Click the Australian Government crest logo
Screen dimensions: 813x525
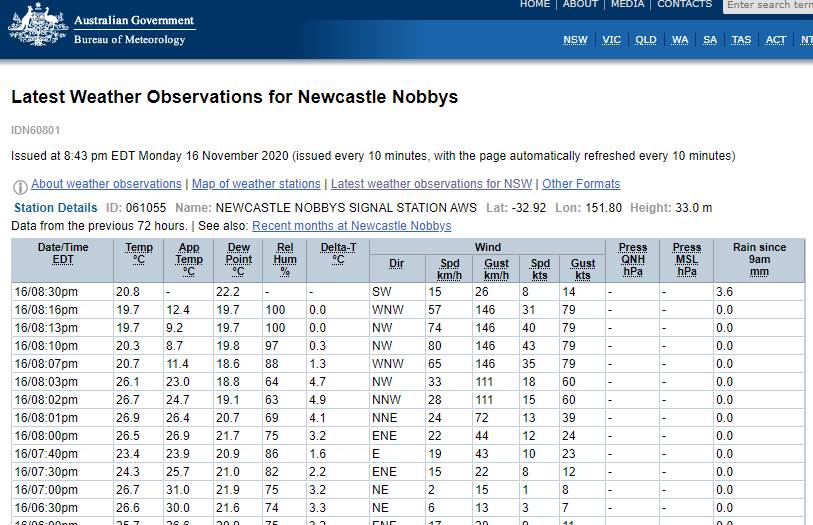35,24
